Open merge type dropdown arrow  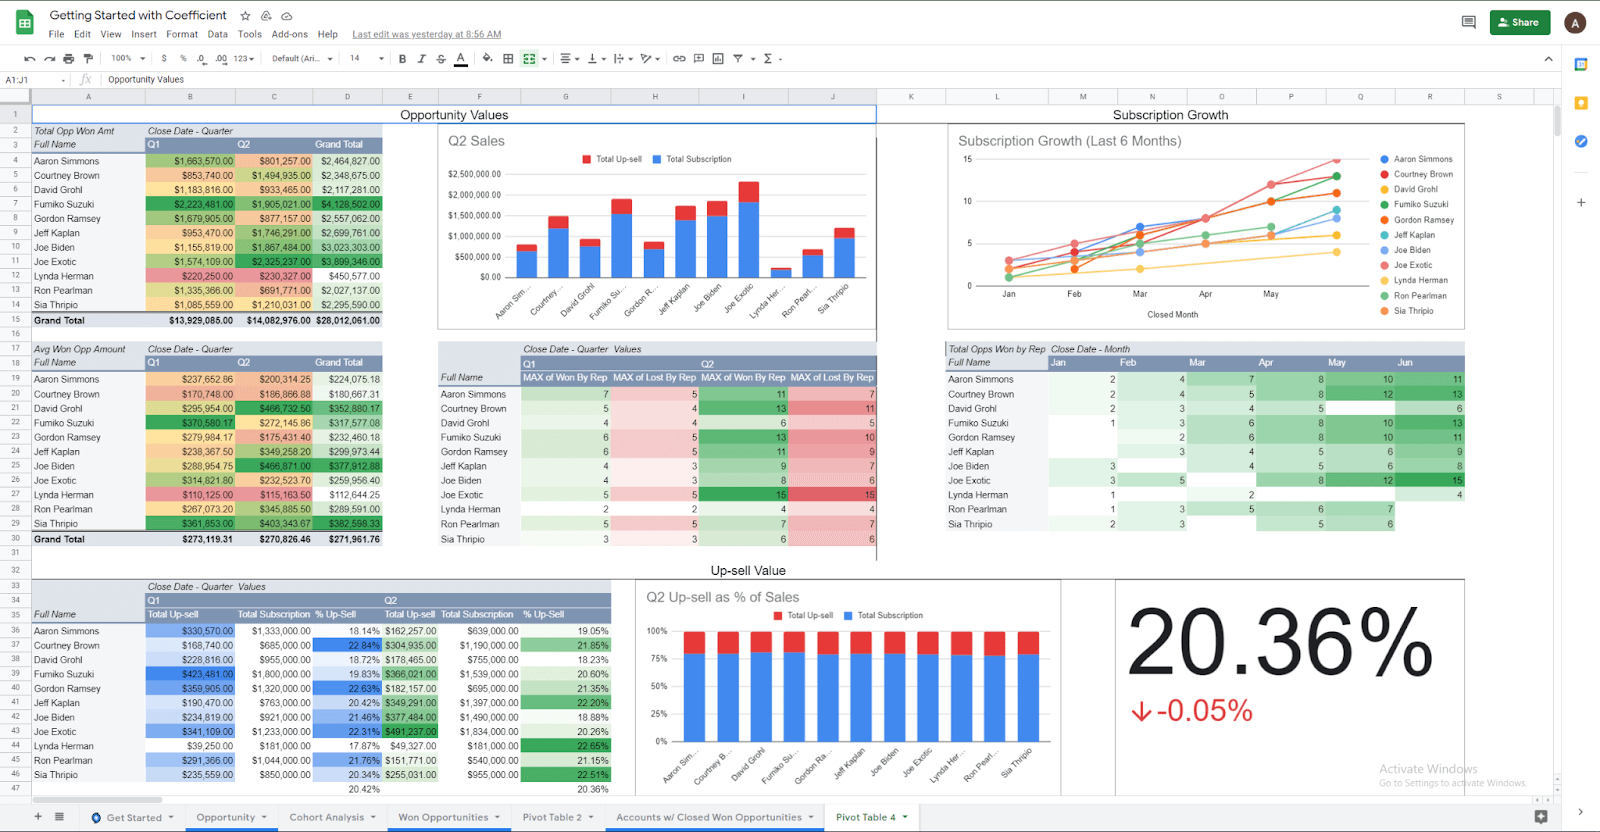[x=544, y=59]
